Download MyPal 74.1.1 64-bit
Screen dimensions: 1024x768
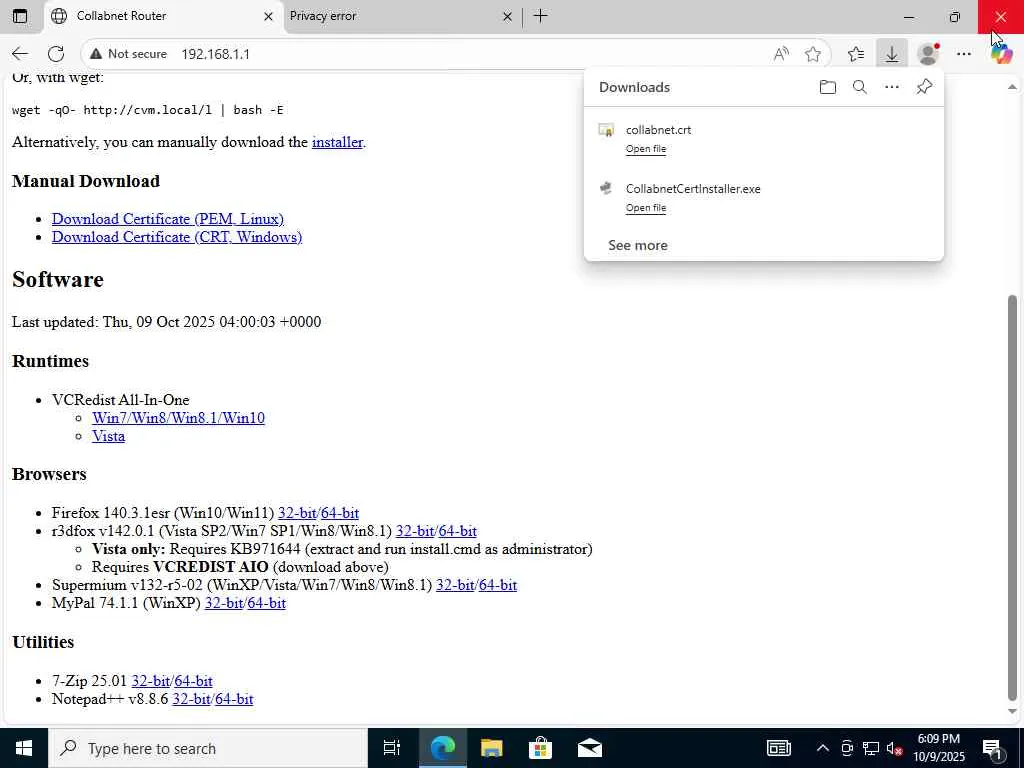[x=266, y=603]
